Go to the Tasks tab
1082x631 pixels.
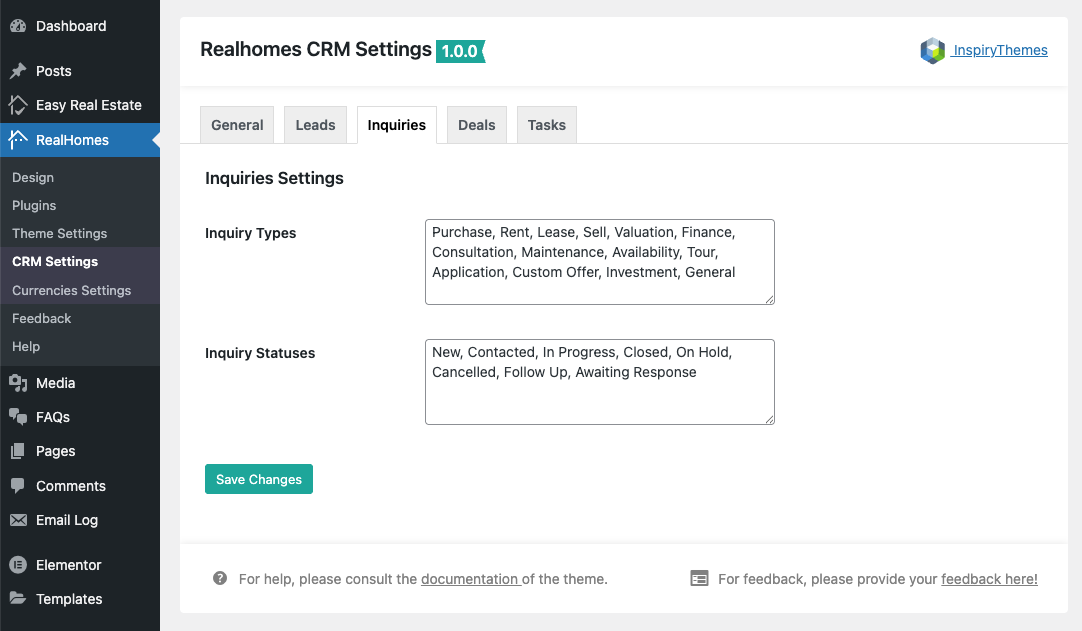[546, 125]
